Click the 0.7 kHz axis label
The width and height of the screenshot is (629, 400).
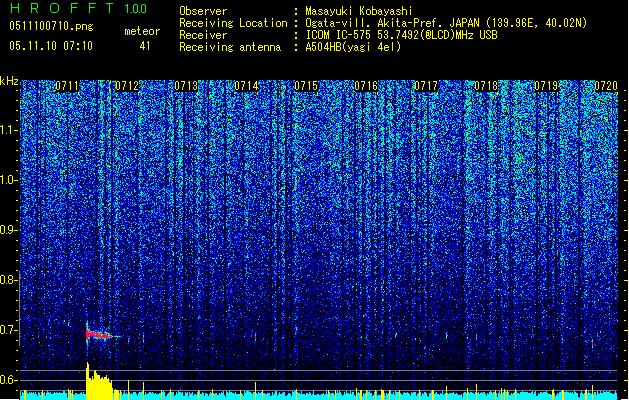point(8,330)
